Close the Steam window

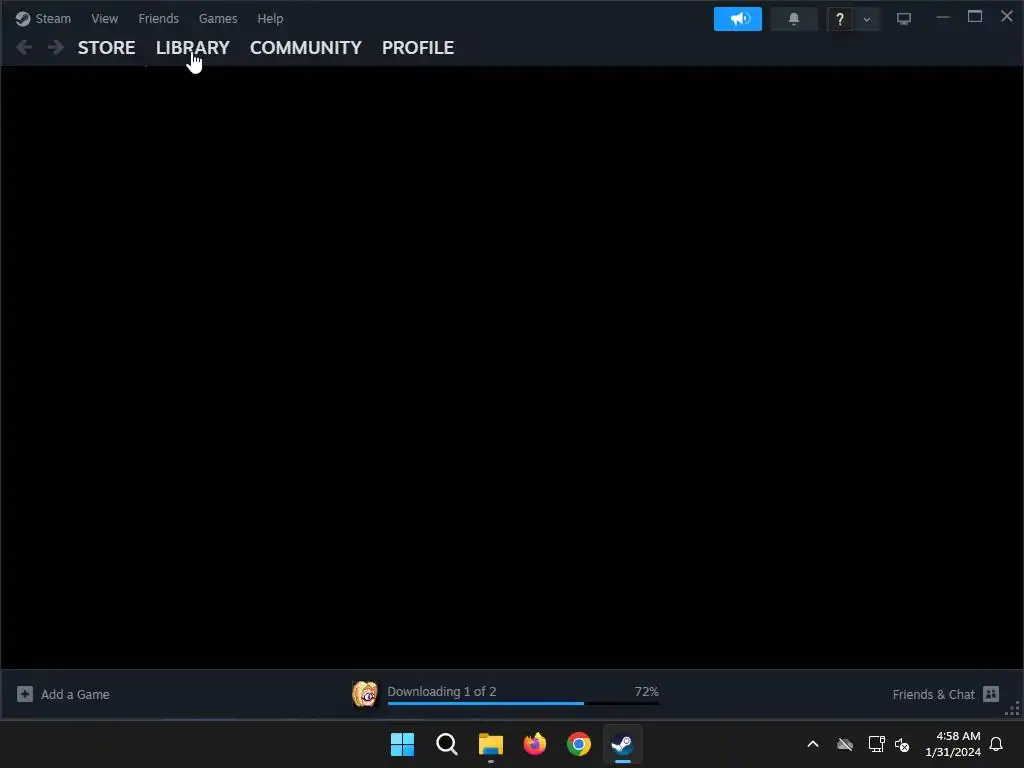(1006, 16)
